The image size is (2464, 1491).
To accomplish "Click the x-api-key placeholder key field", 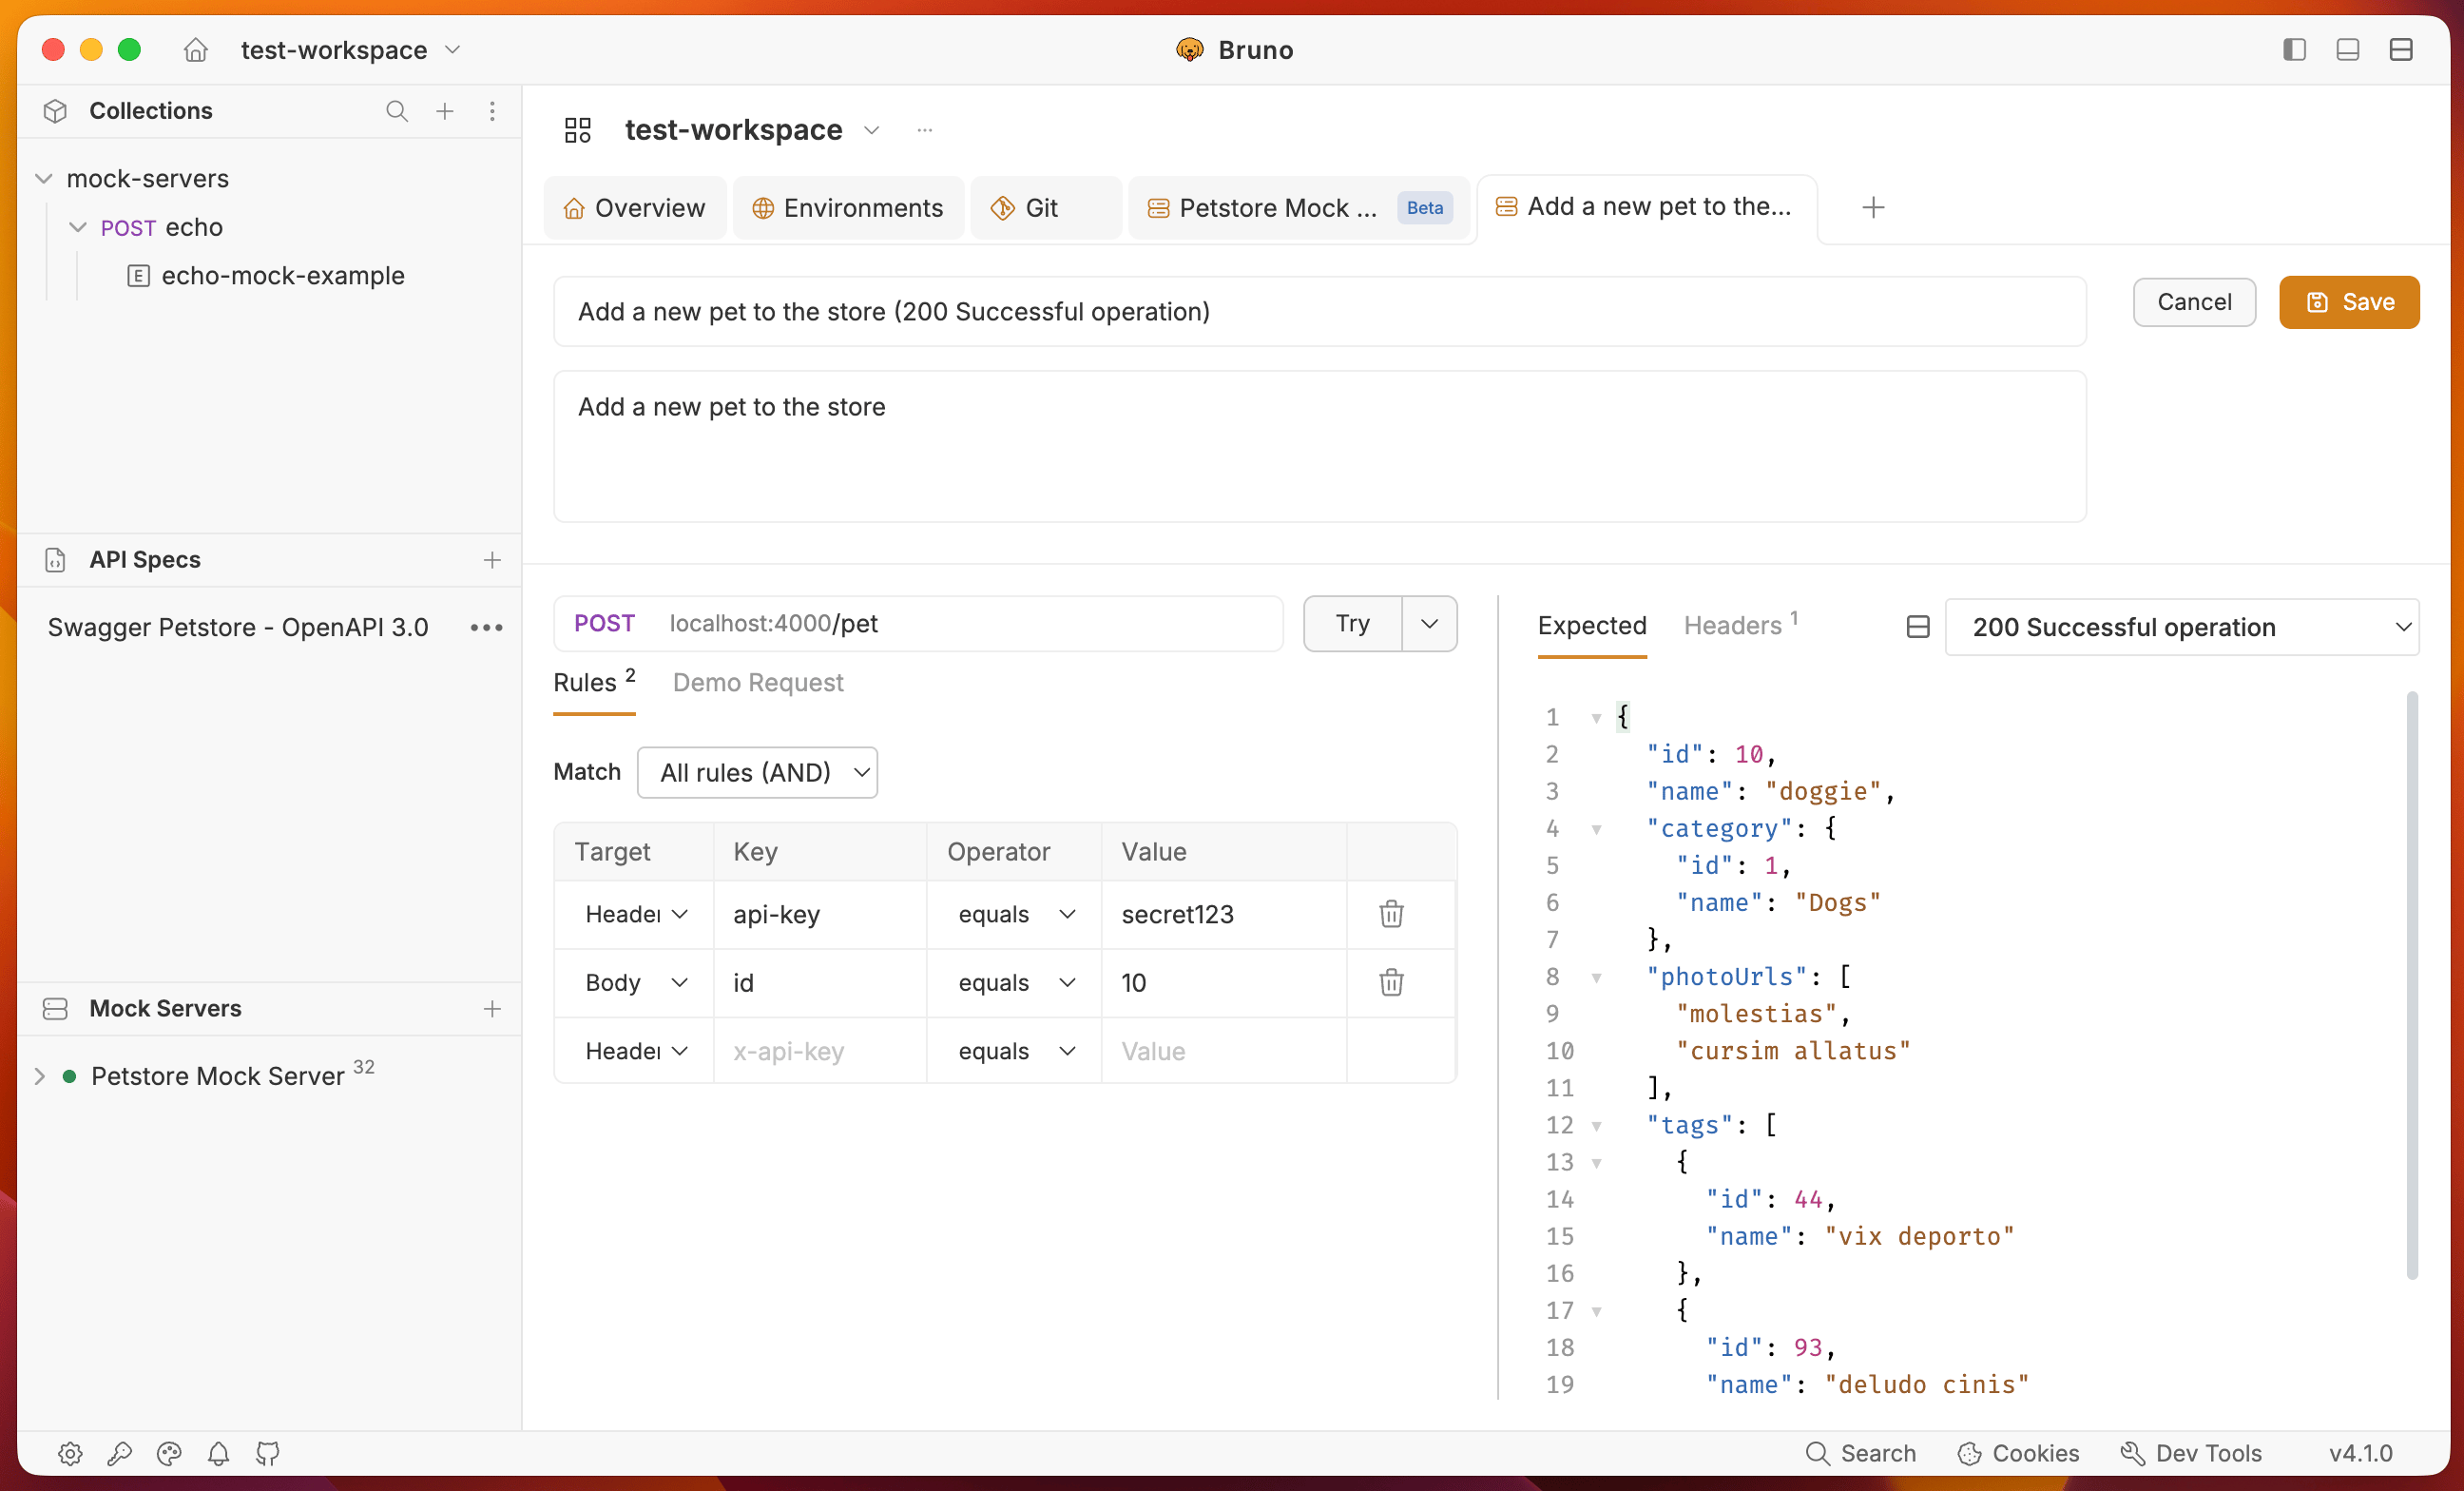I will (820, 1051).
